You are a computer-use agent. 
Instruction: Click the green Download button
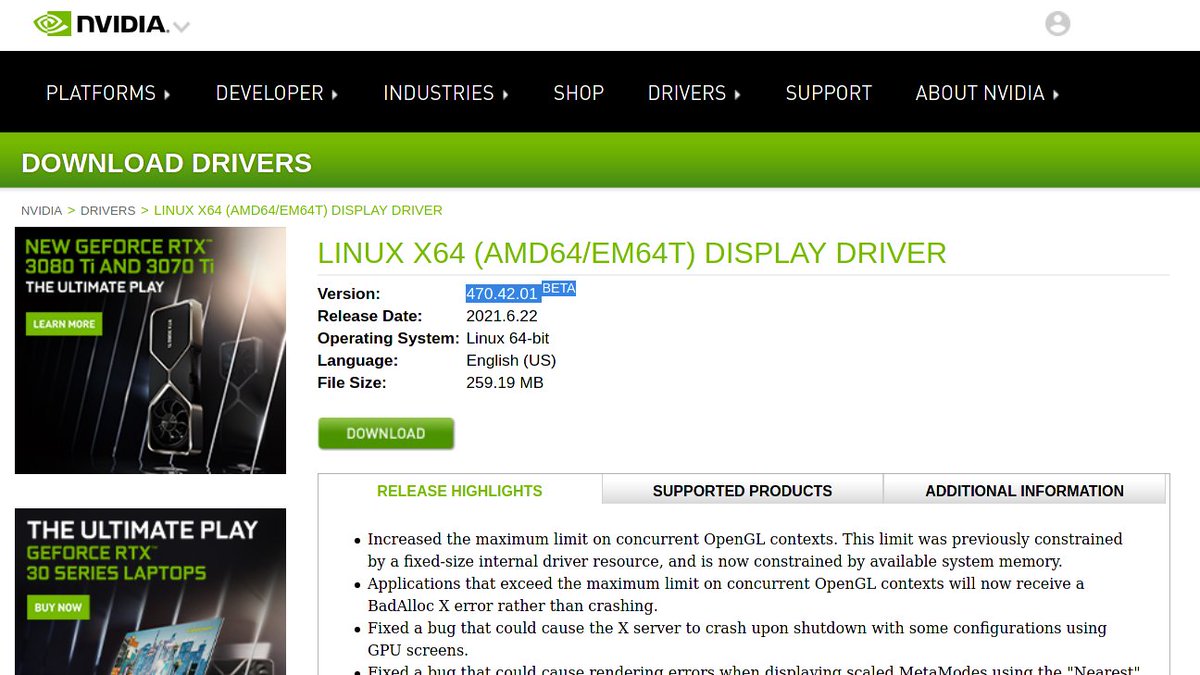coord(386,433)
